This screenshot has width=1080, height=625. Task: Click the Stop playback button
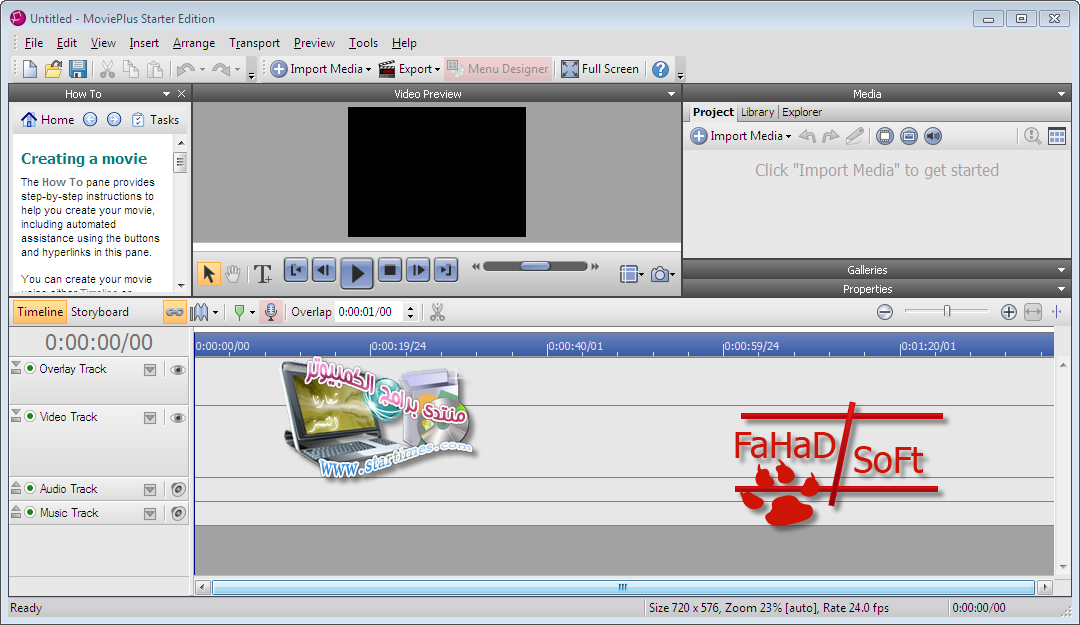390,270
